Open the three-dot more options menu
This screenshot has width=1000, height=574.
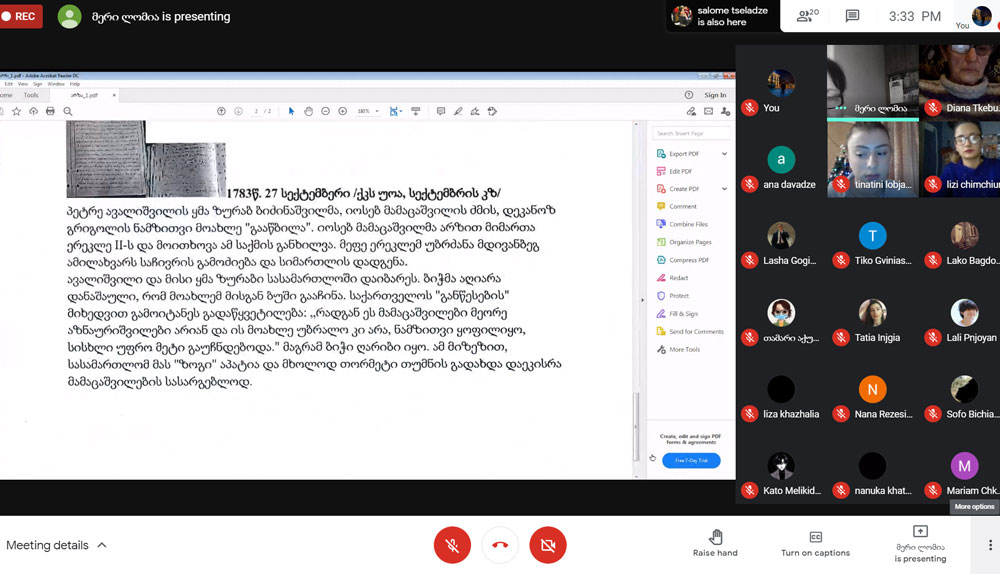pyautogui.click(x=990, y=545)
